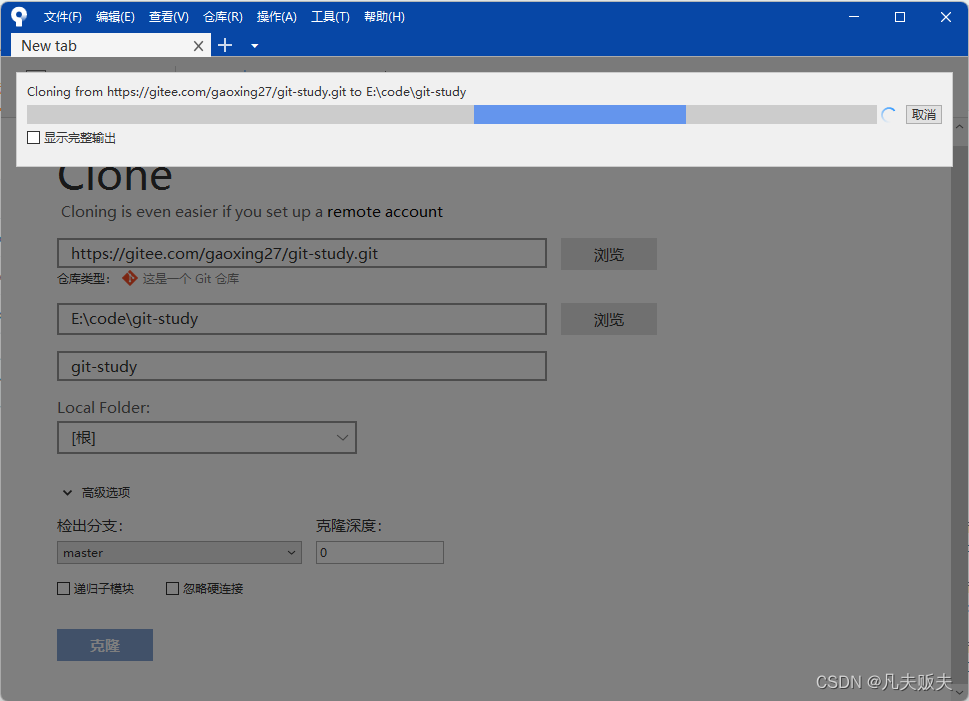Minimize the SourceTree window
The height and width of the screenshot is (701, 969).
(854, 17)
